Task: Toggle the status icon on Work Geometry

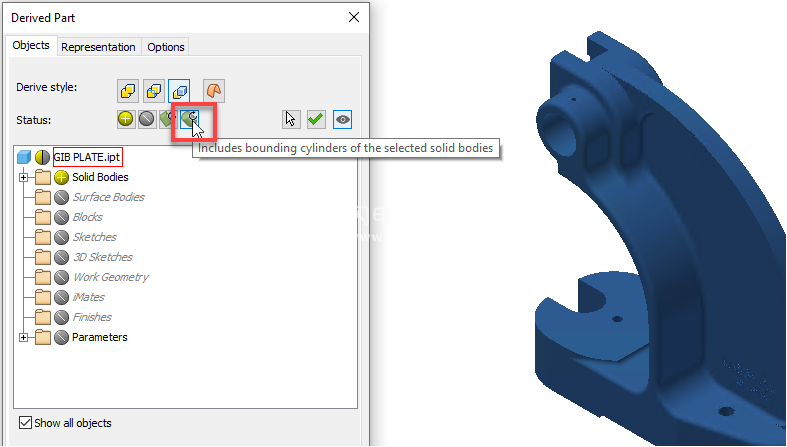Action: click(61, 277)
